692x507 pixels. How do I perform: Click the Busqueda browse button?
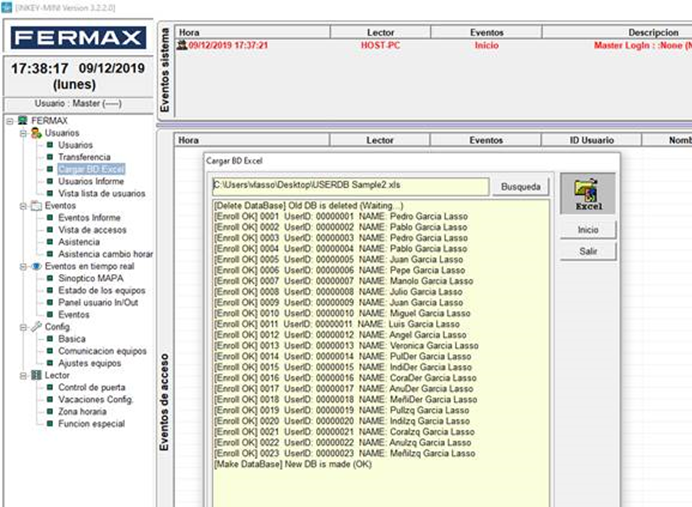521,187
